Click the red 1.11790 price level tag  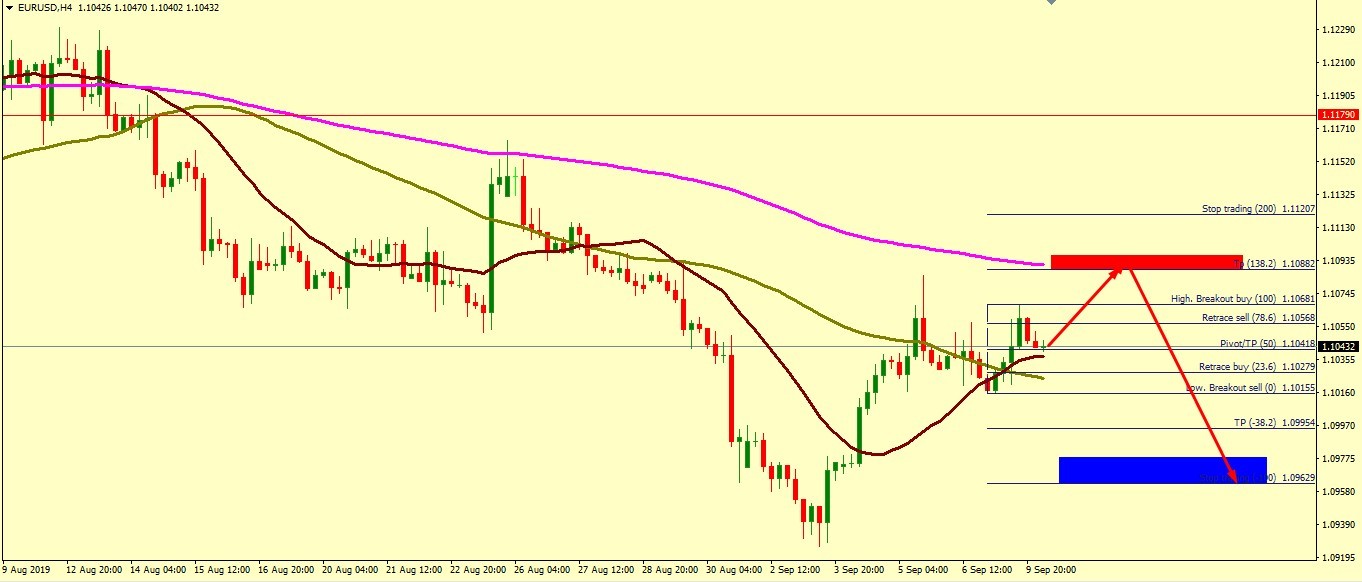coord(1338,115)
